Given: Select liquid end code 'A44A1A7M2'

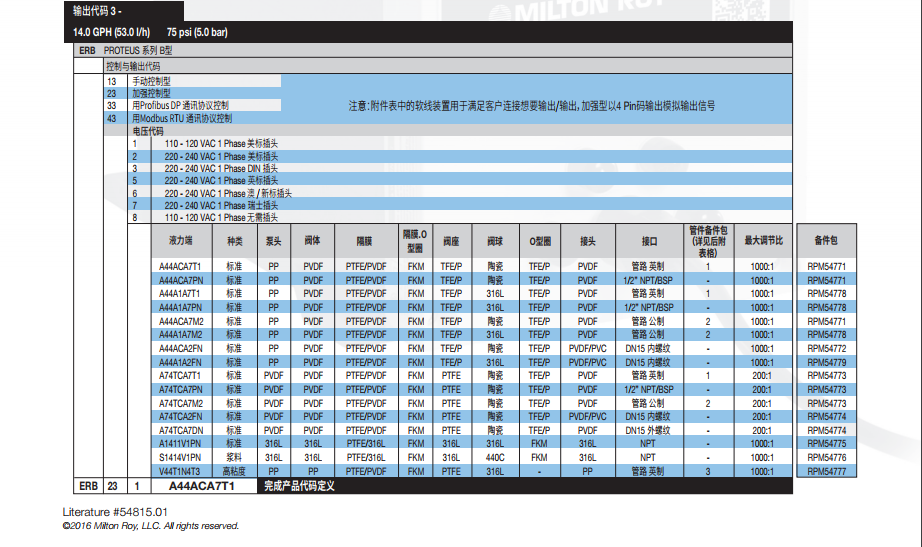Looking at the screenshot, I should click(x=181, y=335).
